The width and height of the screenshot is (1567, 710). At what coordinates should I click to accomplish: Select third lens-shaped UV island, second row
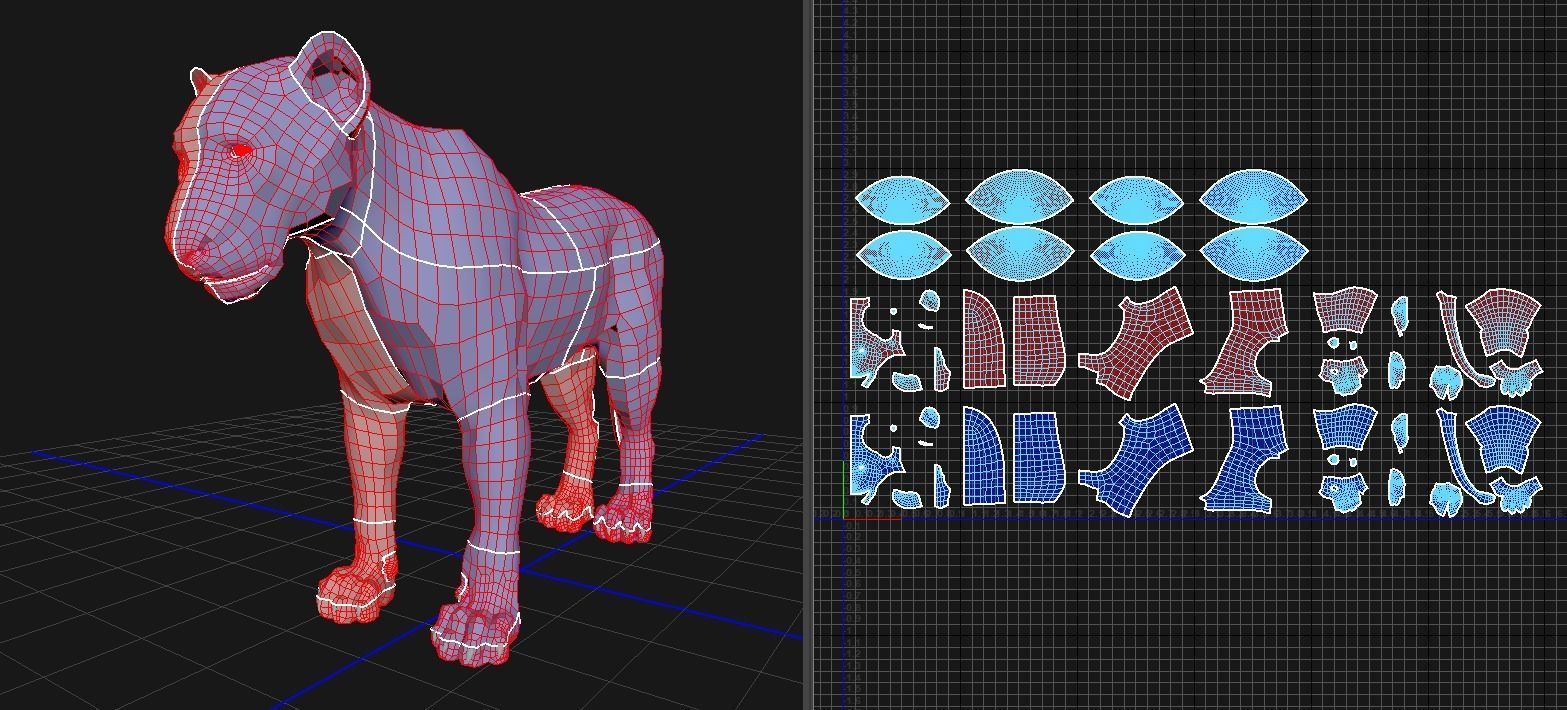click(1136, 256)
